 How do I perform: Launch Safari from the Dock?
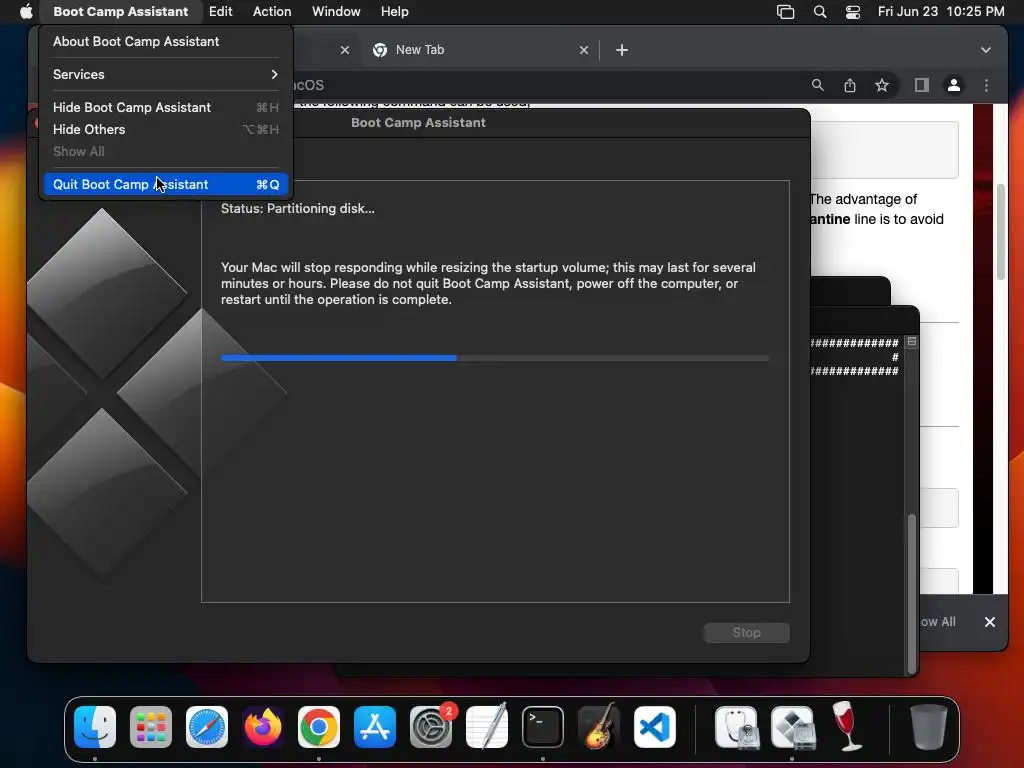click(x=207, y=727)
